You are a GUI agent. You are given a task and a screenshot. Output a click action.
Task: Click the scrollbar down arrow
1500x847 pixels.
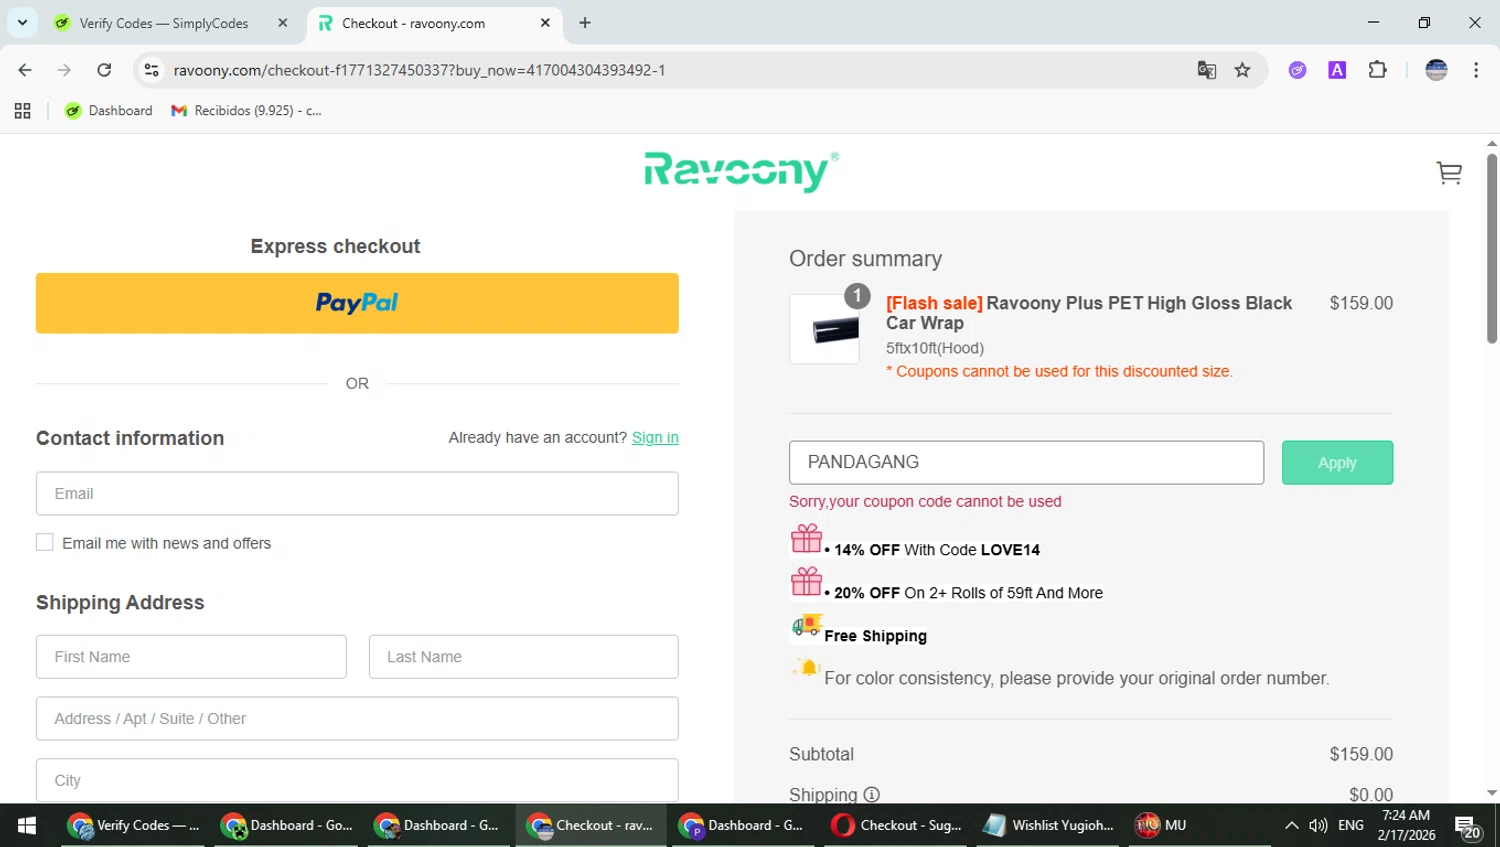[1492, 793]
